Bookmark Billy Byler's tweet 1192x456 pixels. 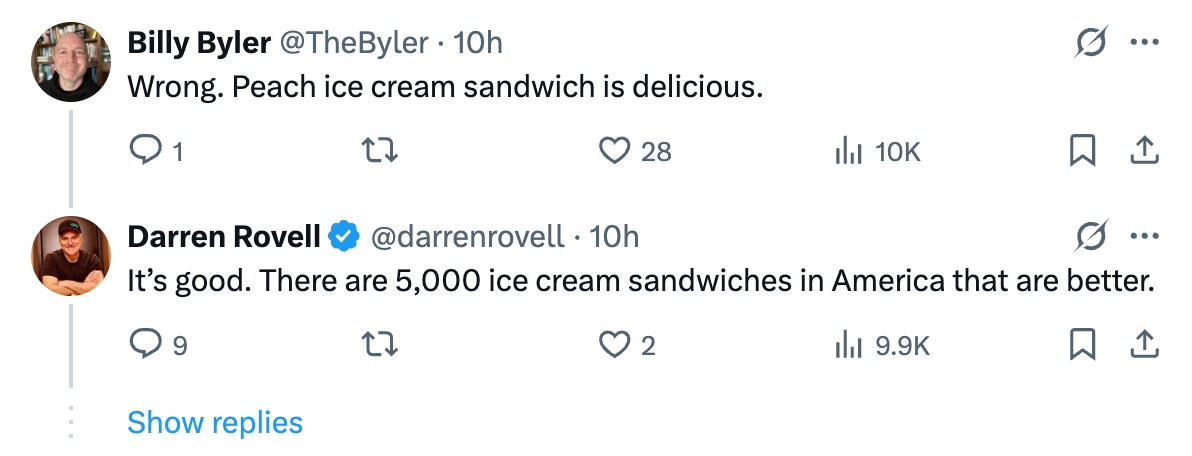click(x=1082, y=151)
